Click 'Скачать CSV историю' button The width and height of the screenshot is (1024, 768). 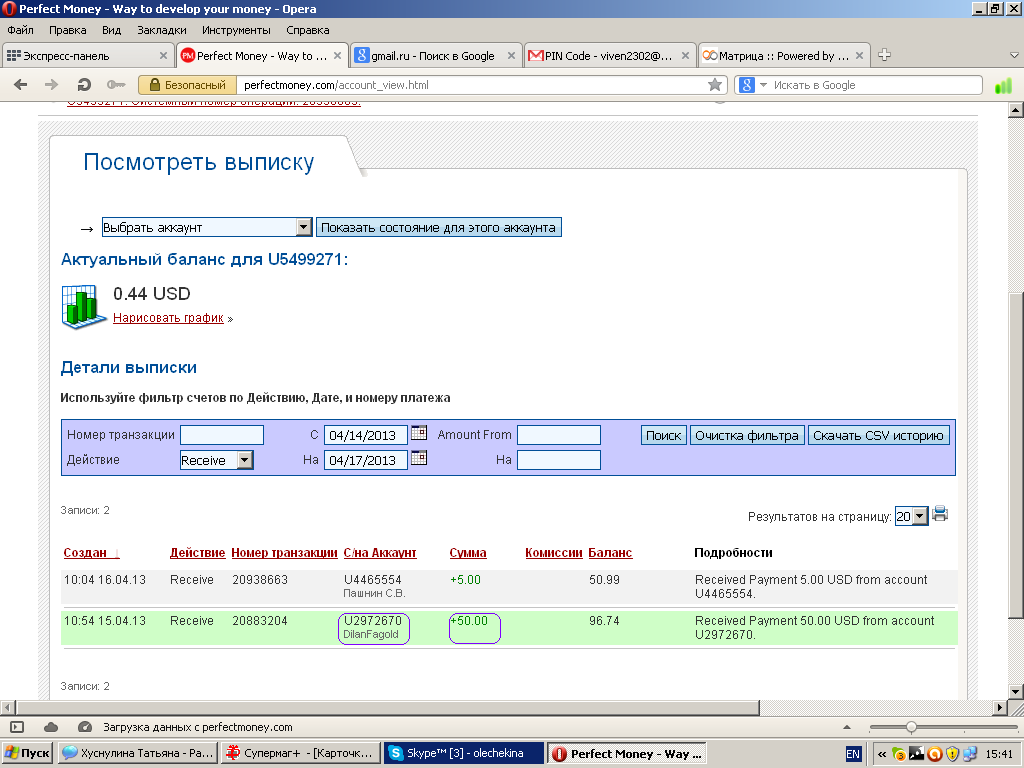tap(878, 436)
